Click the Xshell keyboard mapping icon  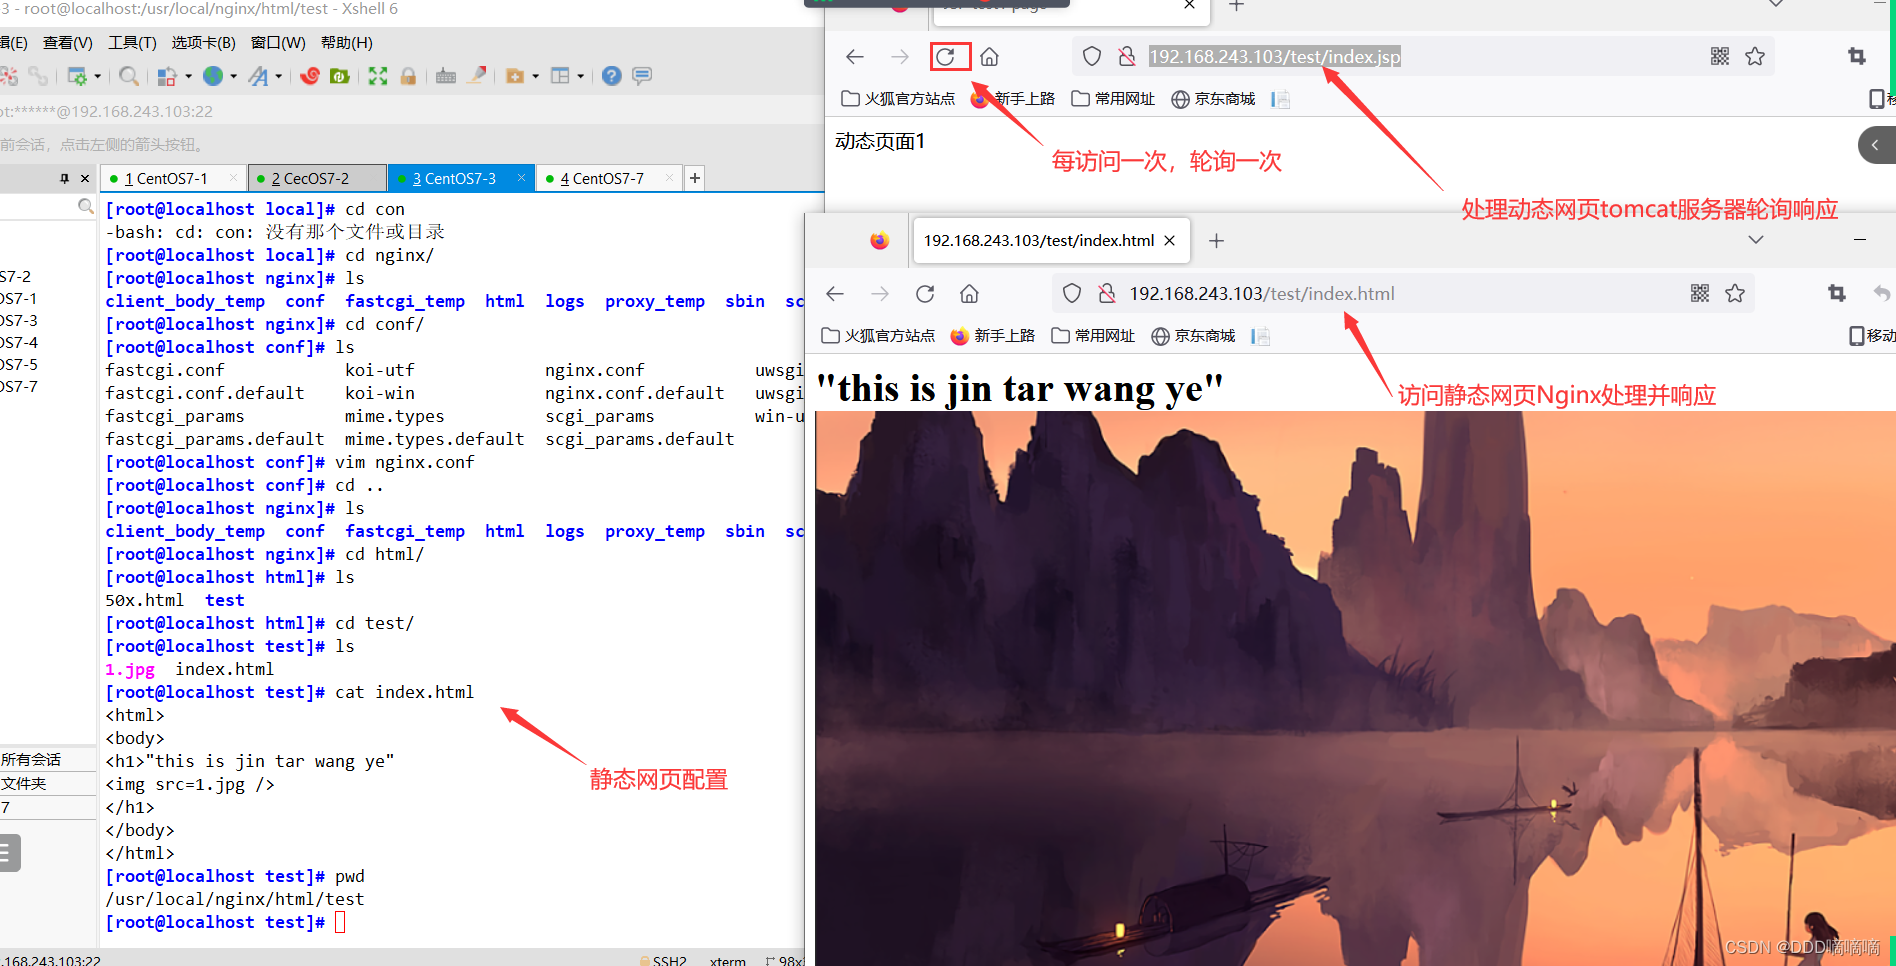(446, 76)
